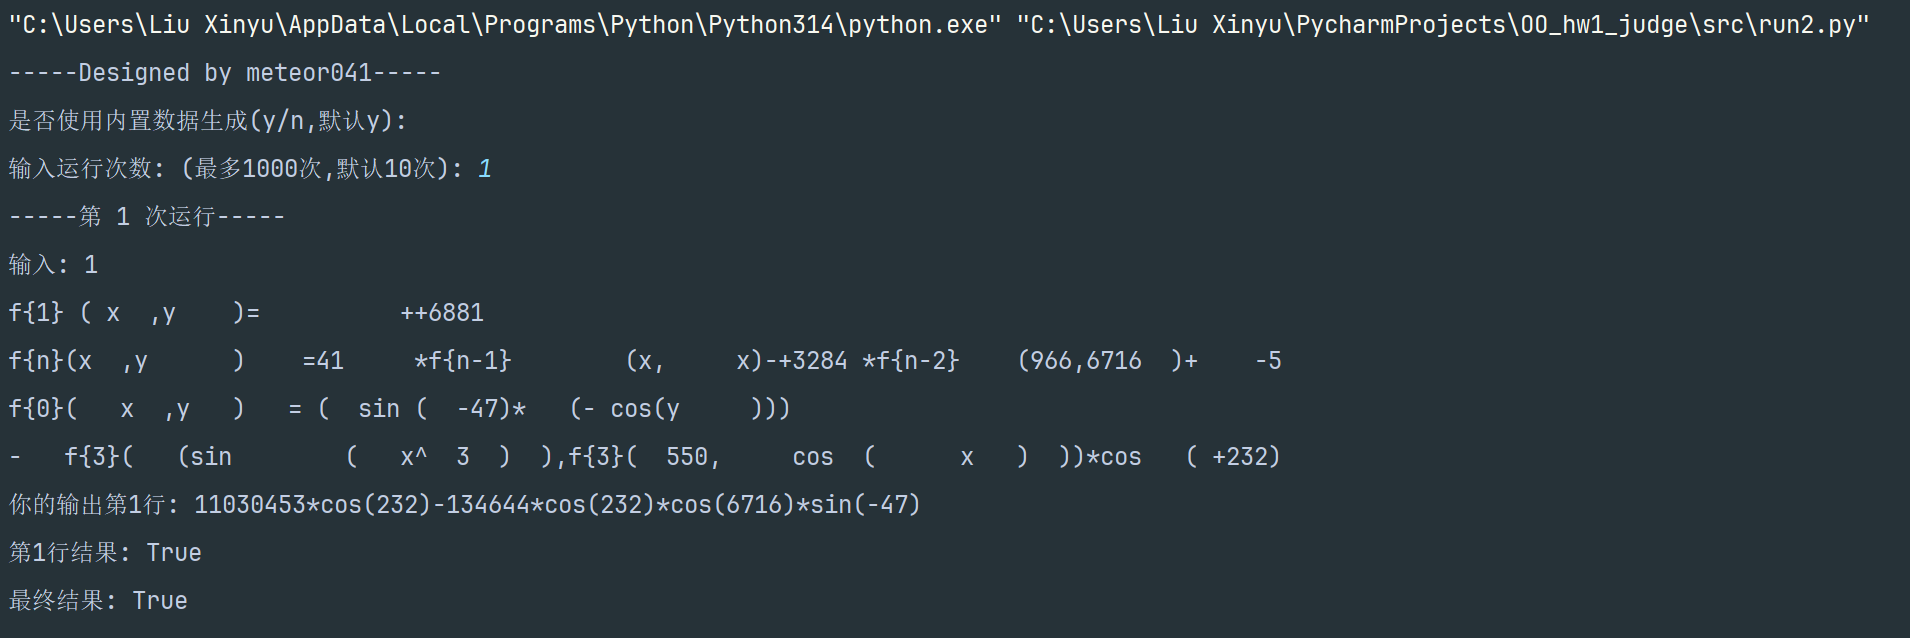Click the built-in data generation prompt line
This screenshot has width=1910, height=638.
[208, 121]
